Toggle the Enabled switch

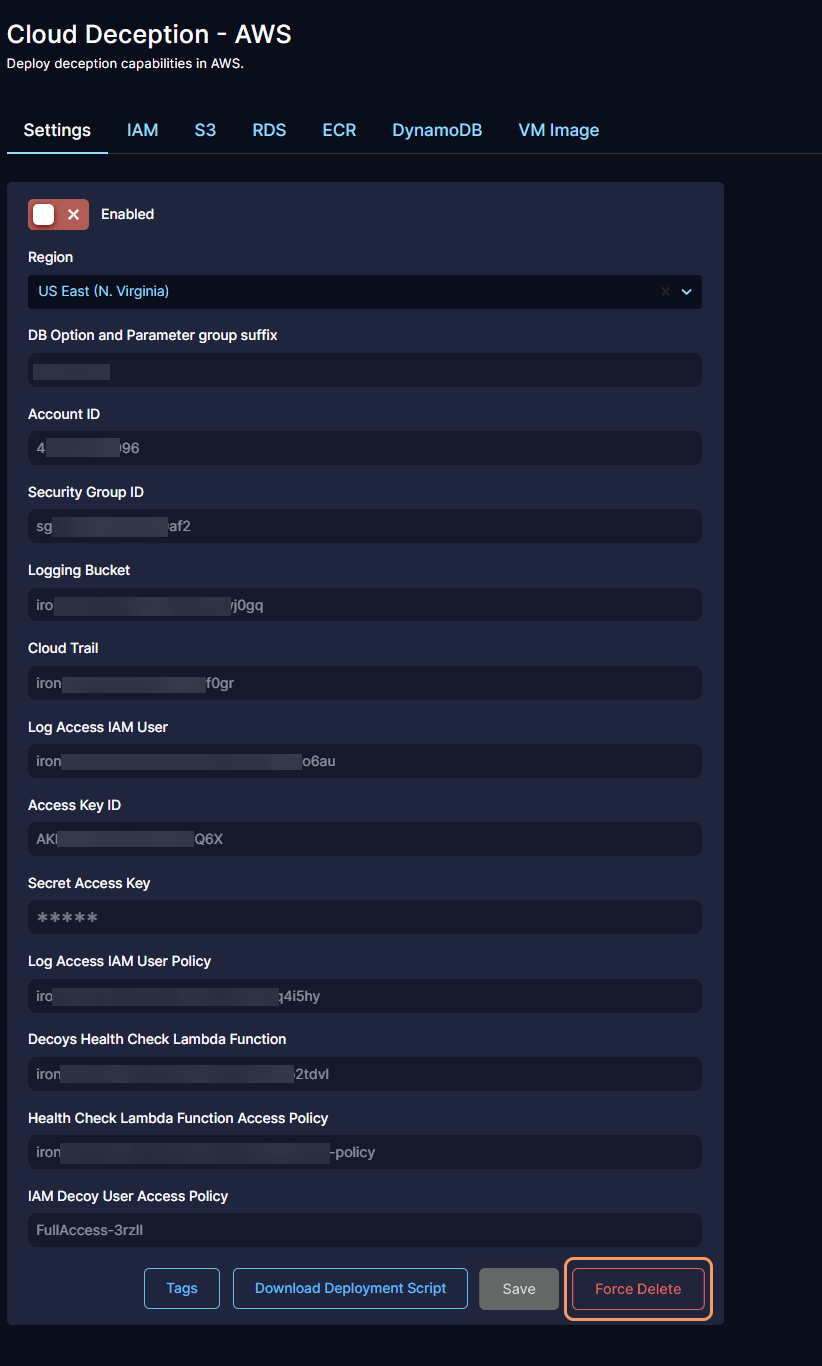coord(58,214)
